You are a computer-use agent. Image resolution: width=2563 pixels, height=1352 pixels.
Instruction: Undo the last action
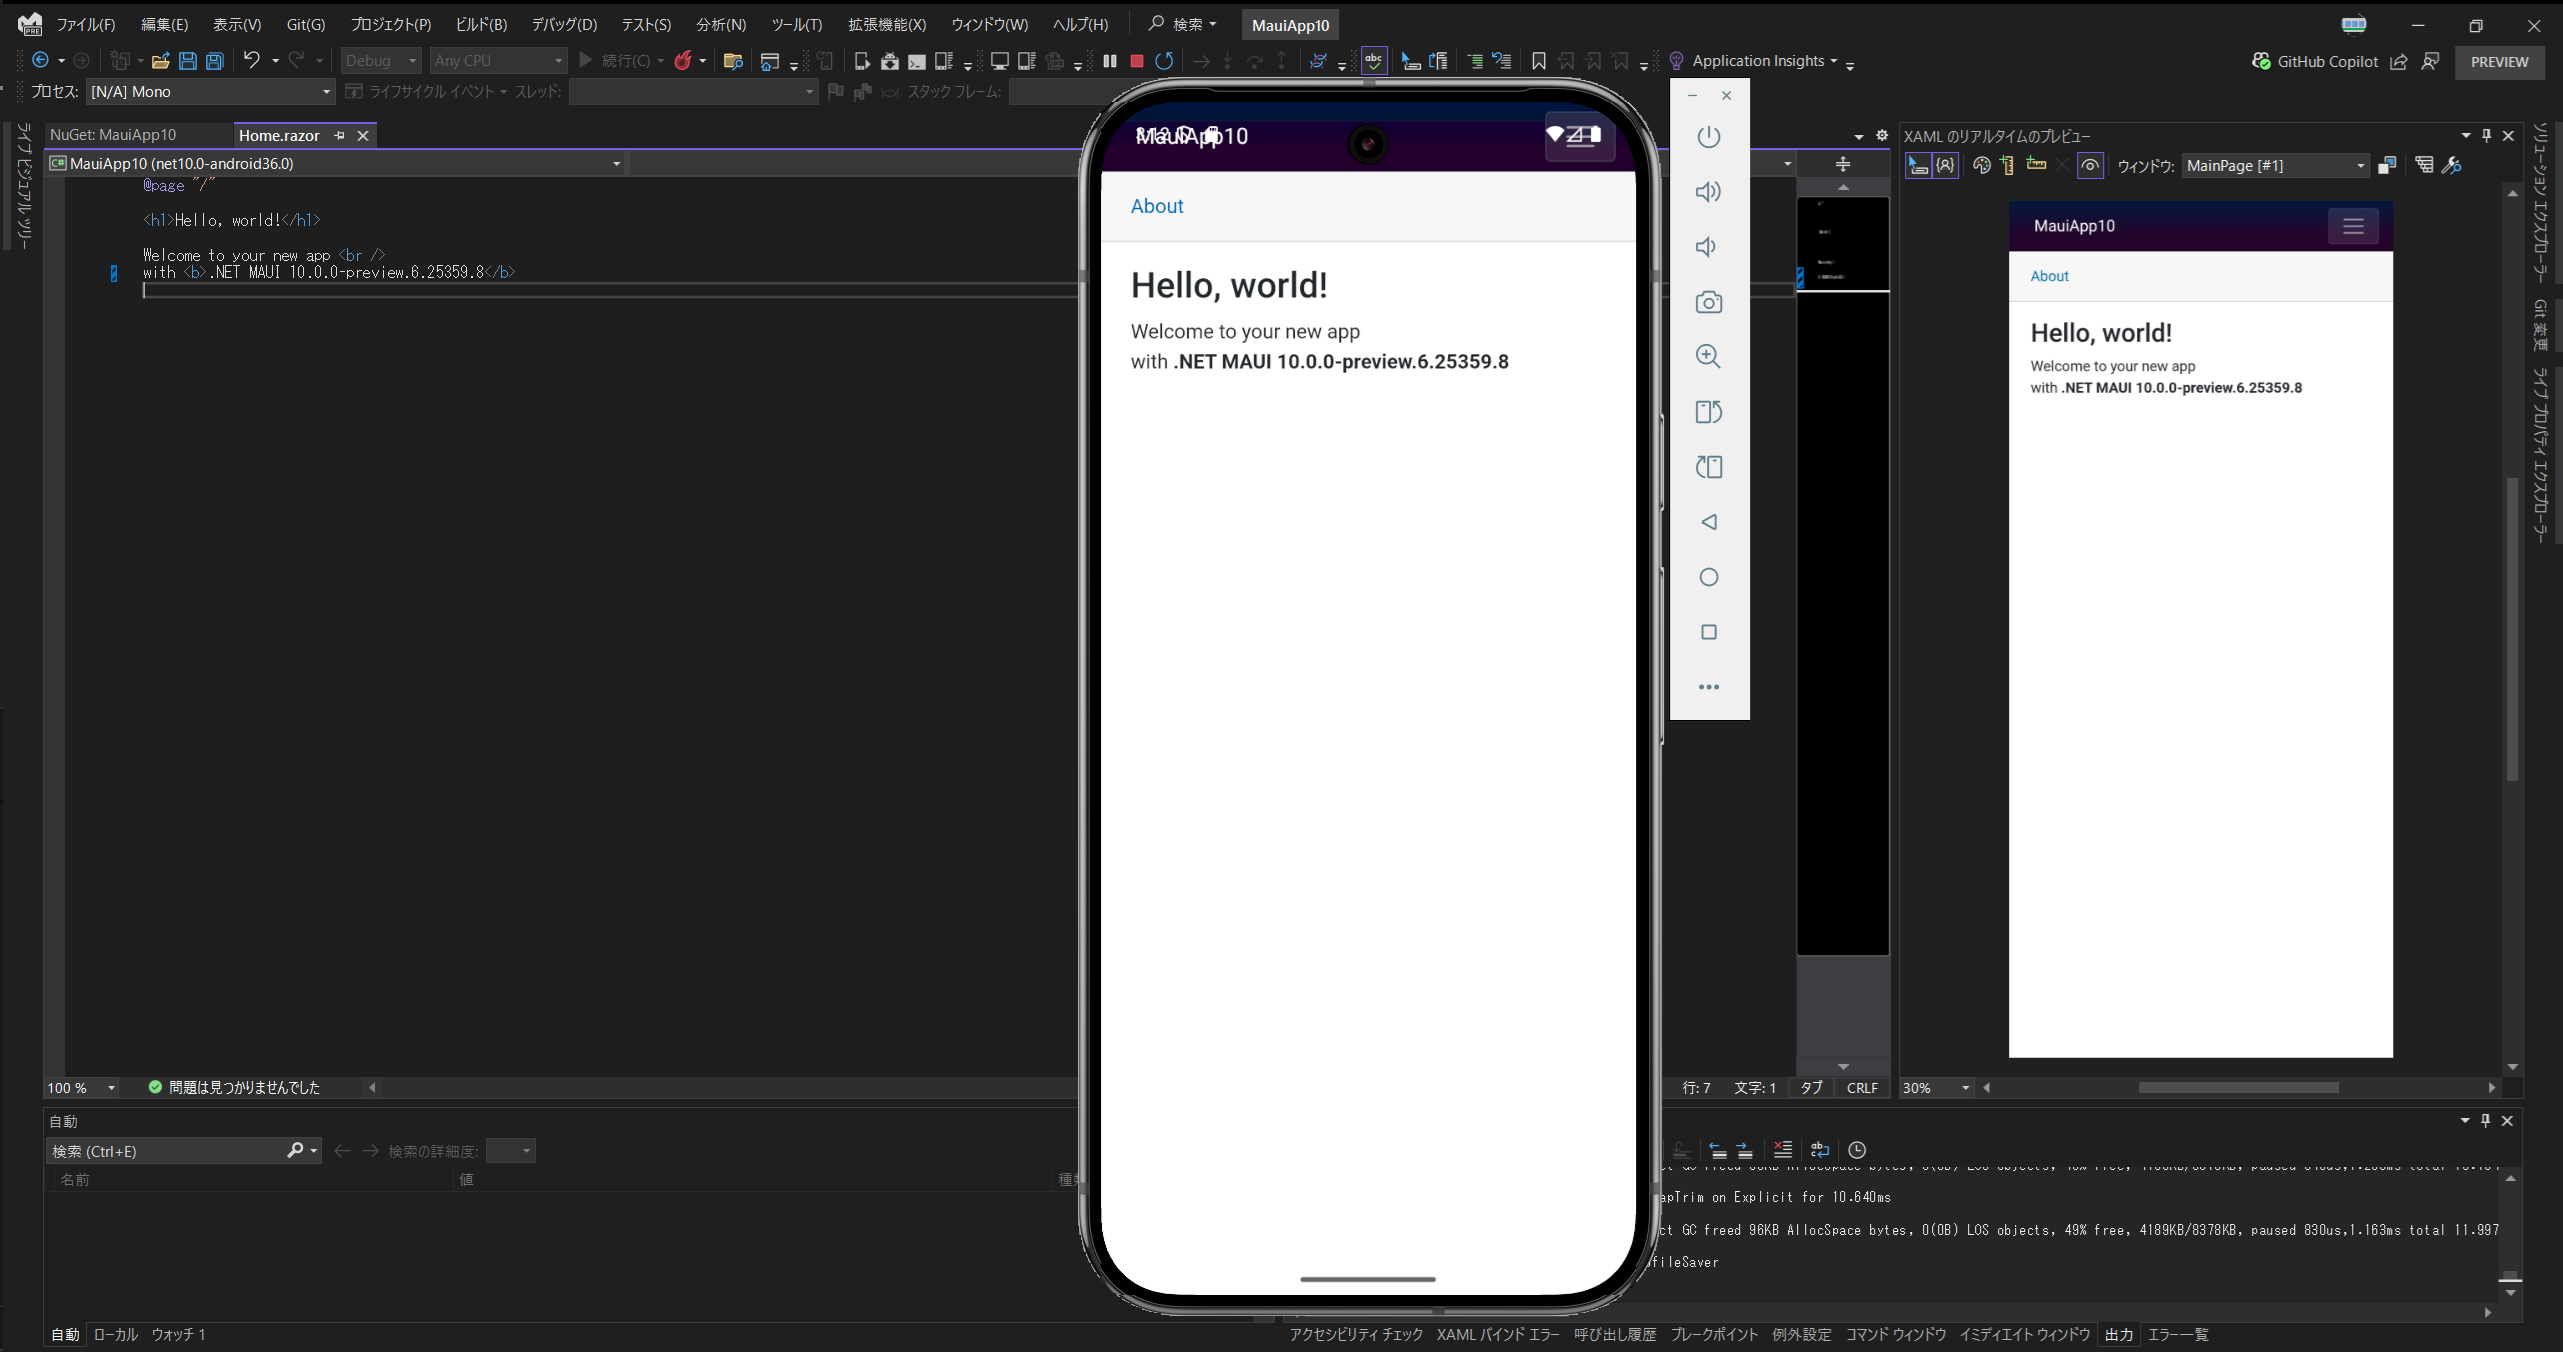tap(251, 60)
